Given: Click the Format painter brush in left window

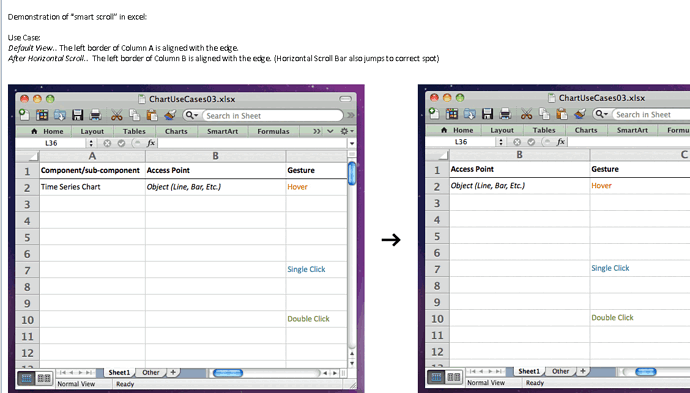Looking at the screenshot, I should coord(170,115).
